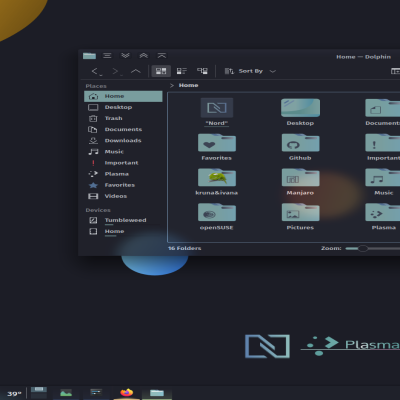Select Important in the Places panel
The image size is (400, 400).
click(x=123, y=163)
